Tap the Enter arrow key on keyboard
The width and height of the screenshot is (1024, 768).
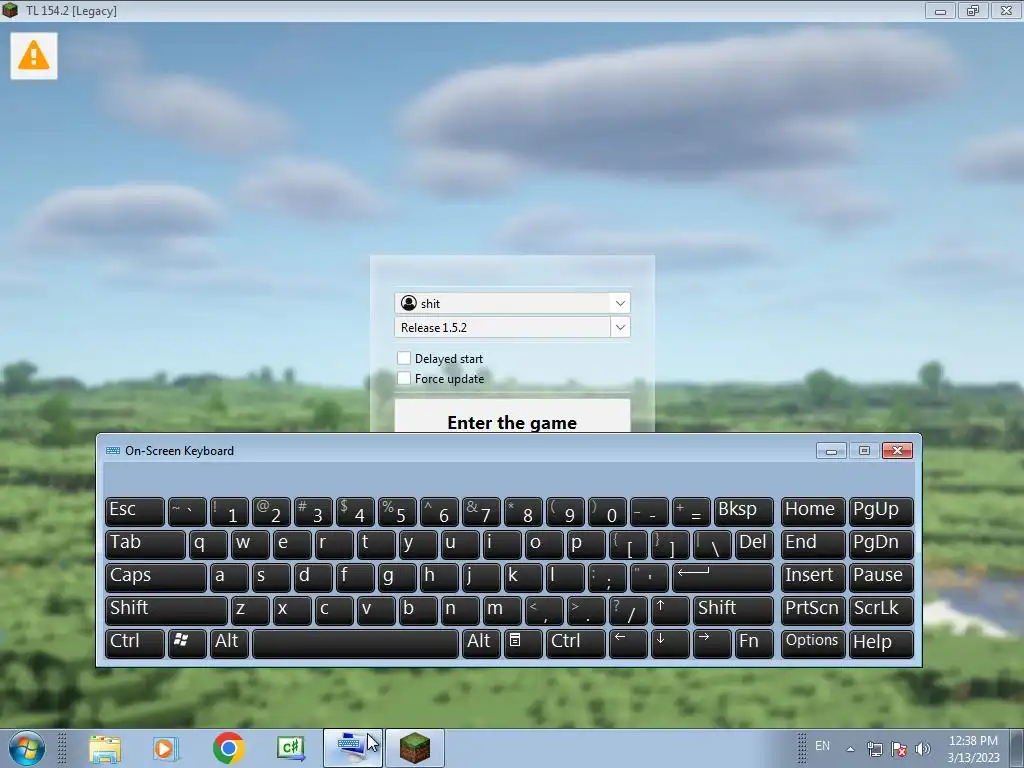[723, 577]
